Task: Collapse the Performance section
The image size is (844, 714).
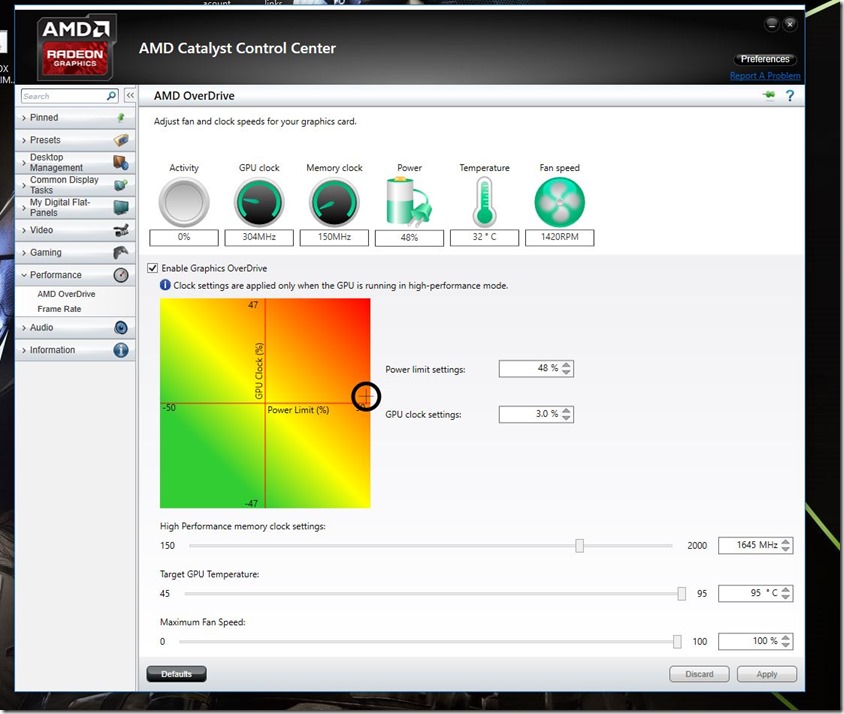Action: pos(75,275)
